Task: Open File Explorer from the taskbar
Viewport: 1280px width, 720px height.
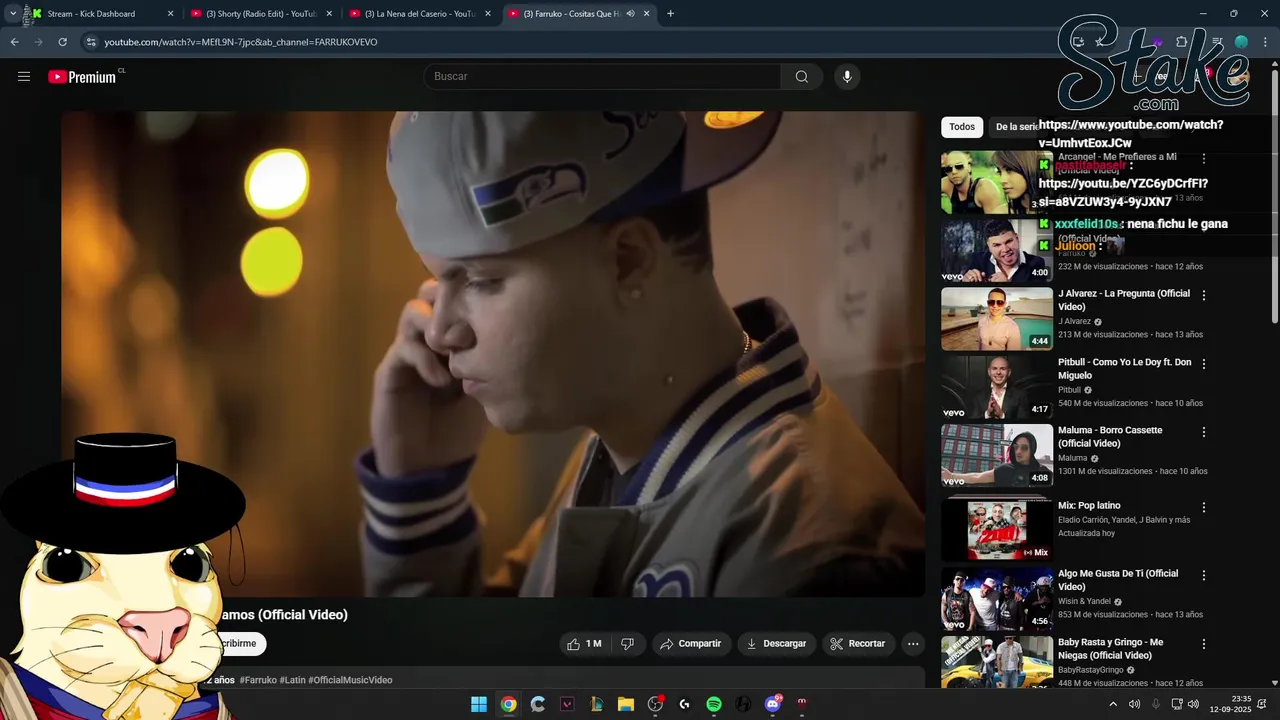Action: pos(626,704)
